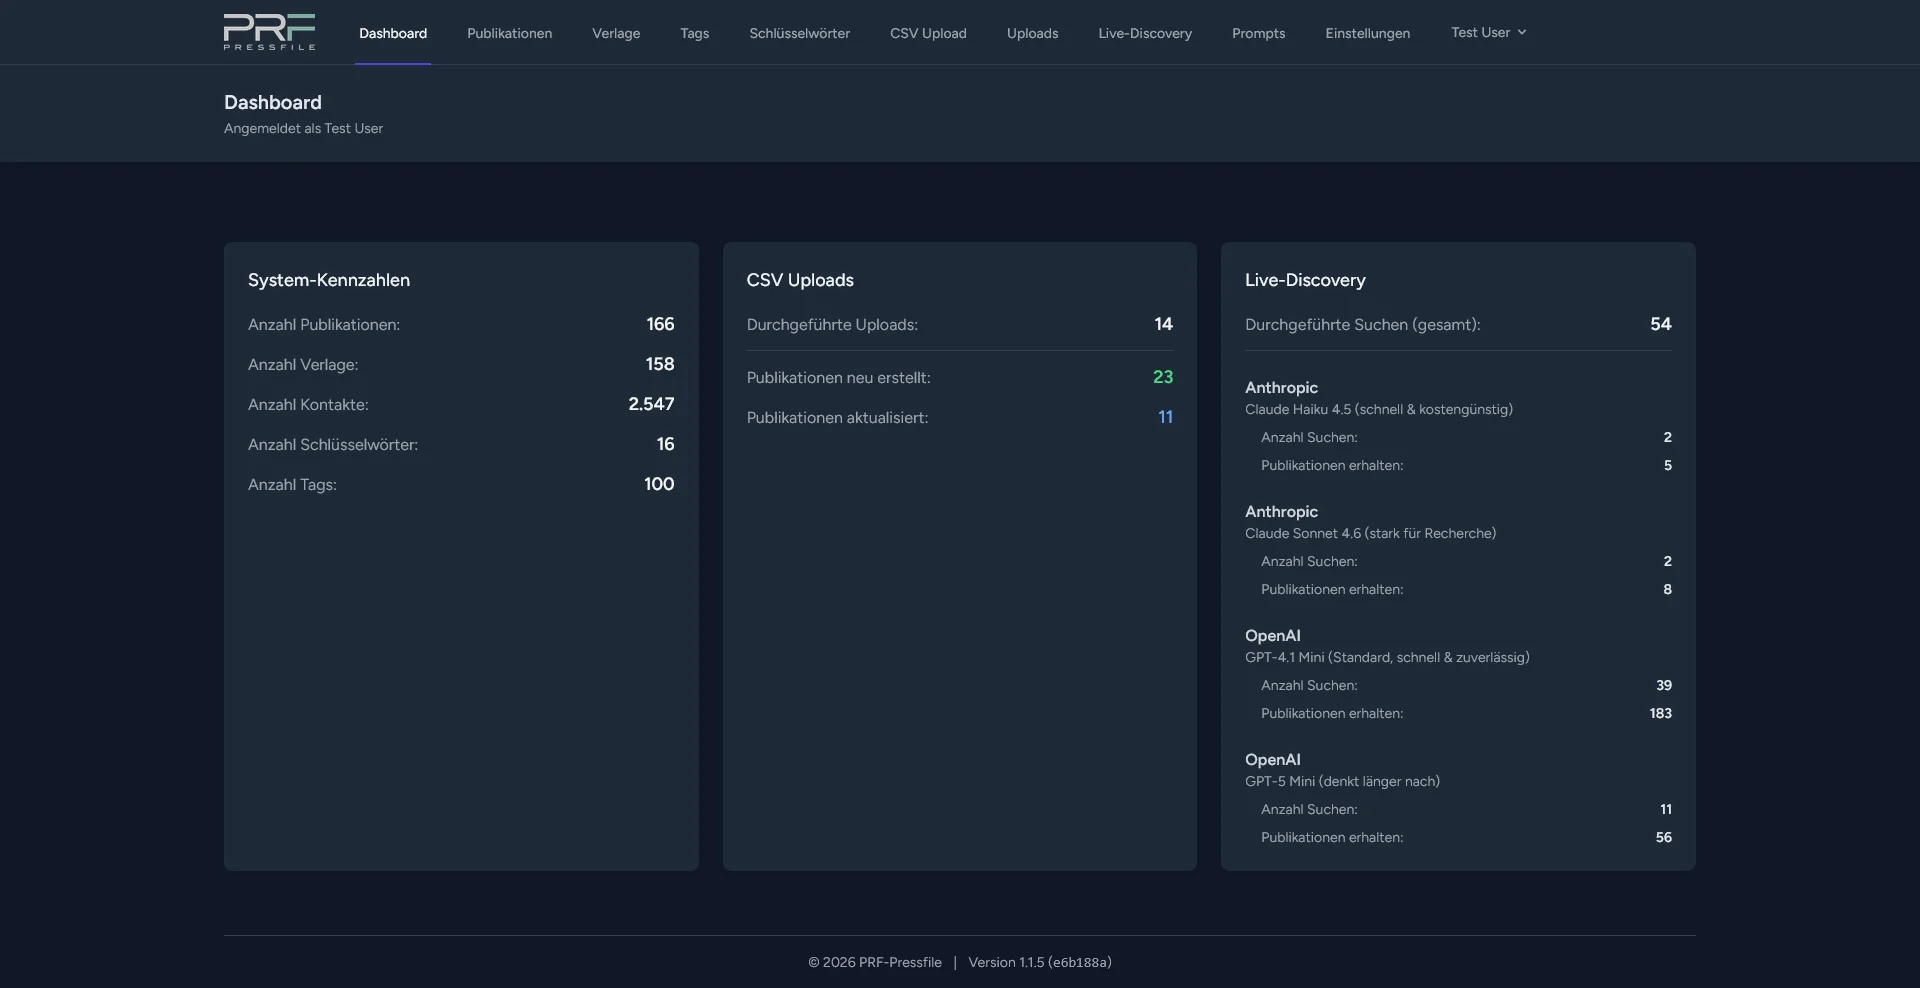This screenshot has height=988, width=1920.
Task: Click the System-Kennzahlen card title
Action: click(329, 280)
